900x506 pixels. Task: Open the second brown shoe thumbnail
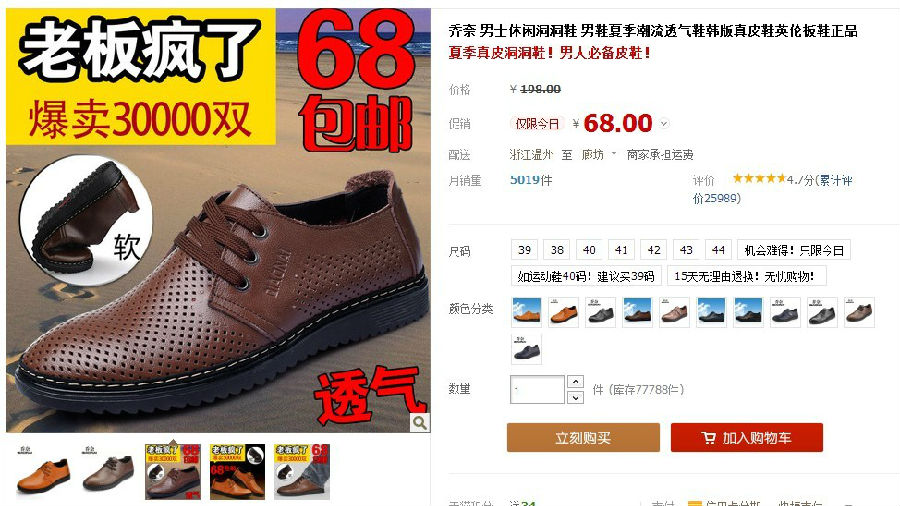[108, 472]
